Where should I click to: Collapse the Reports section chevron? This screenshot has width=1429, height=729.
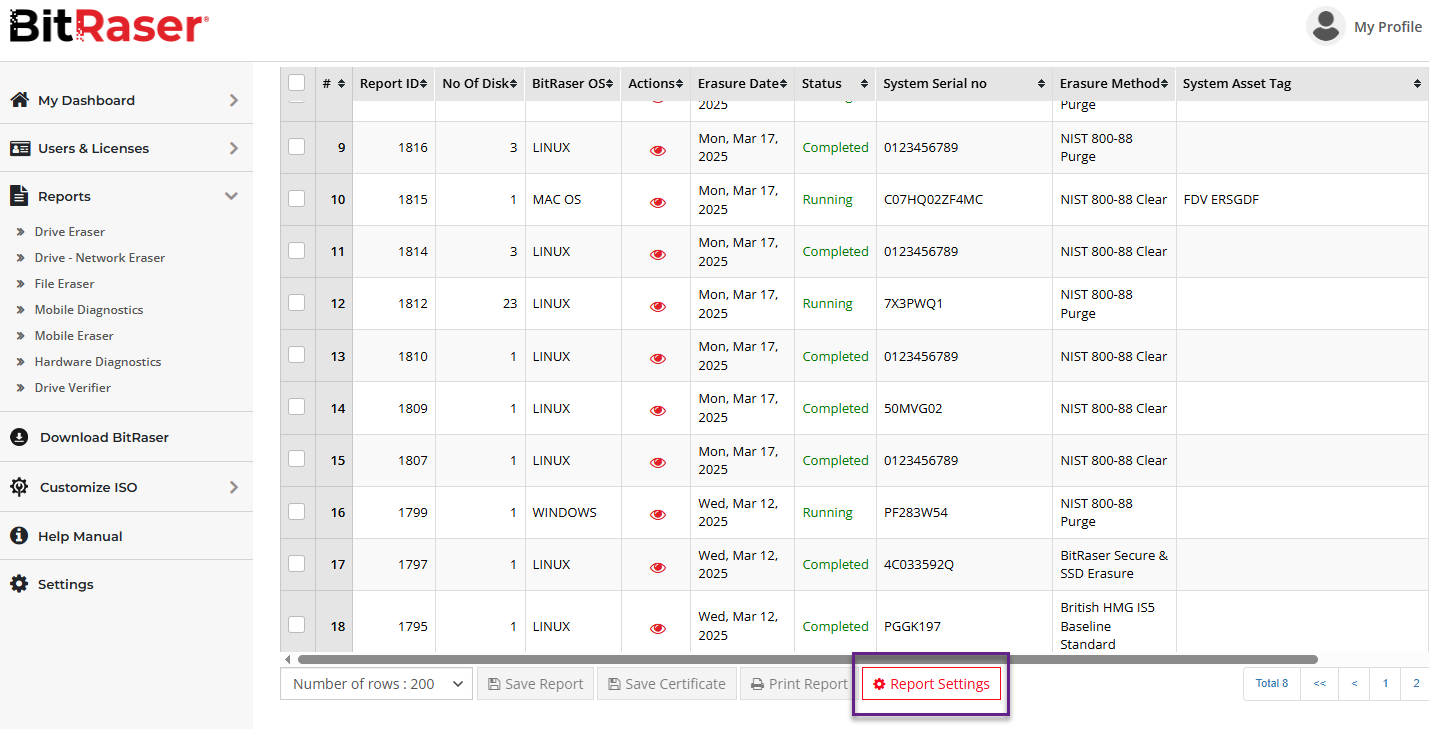[x=232, y=196]
